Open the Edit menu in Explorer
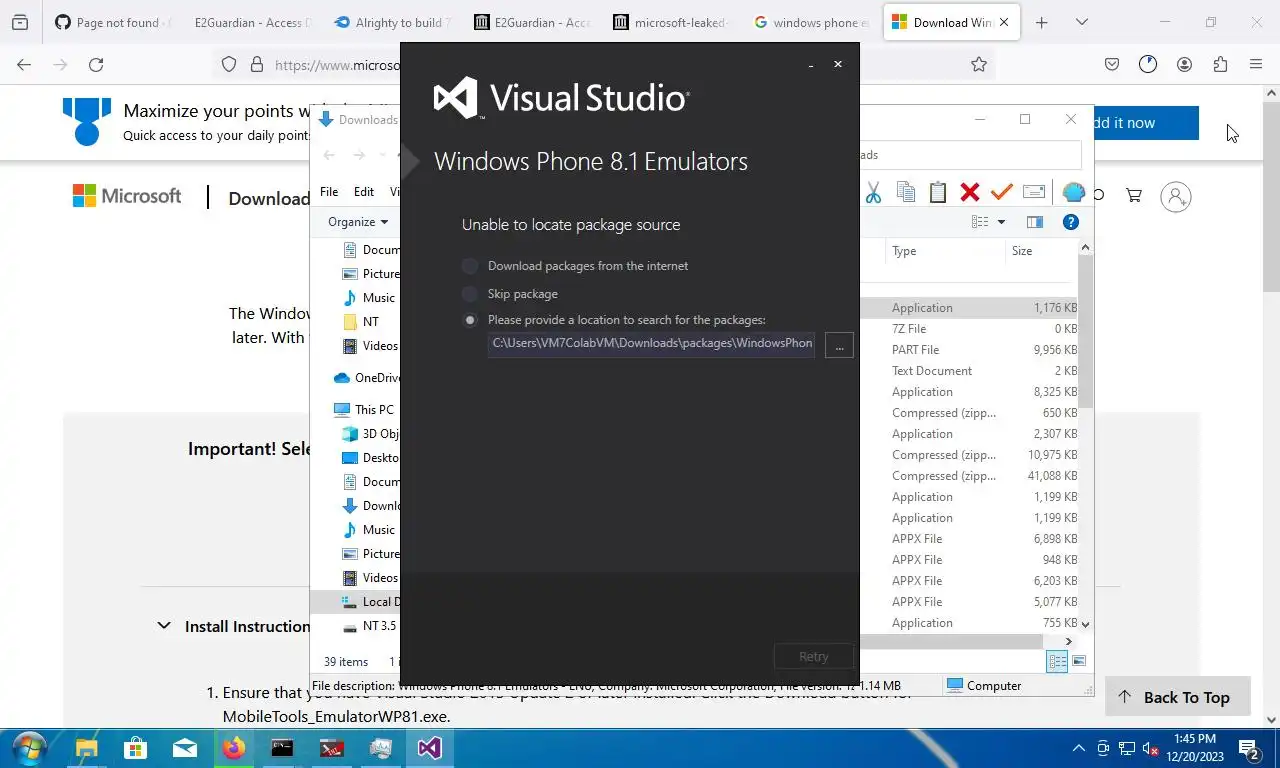The height and width of the screenshot is (768, 1280). [x=364, y=192]
